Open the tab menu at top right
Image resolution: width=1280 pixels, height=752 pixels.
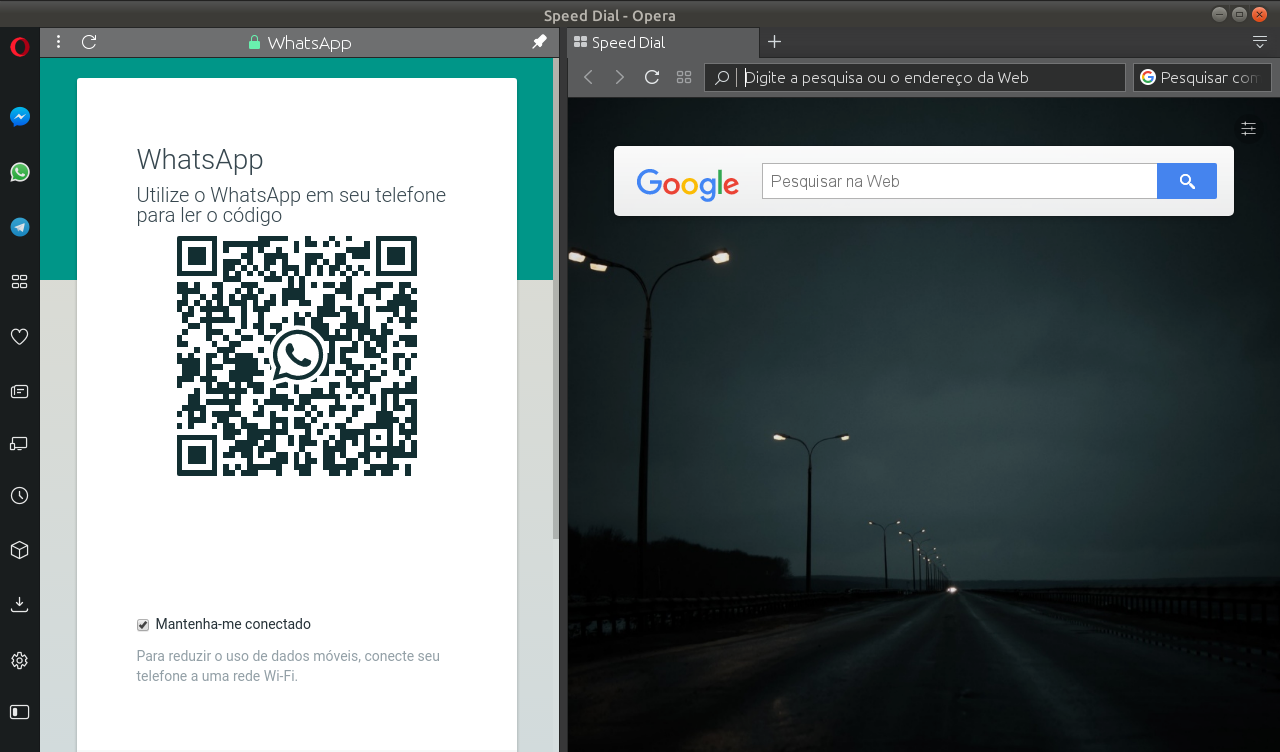[1260, 42]
